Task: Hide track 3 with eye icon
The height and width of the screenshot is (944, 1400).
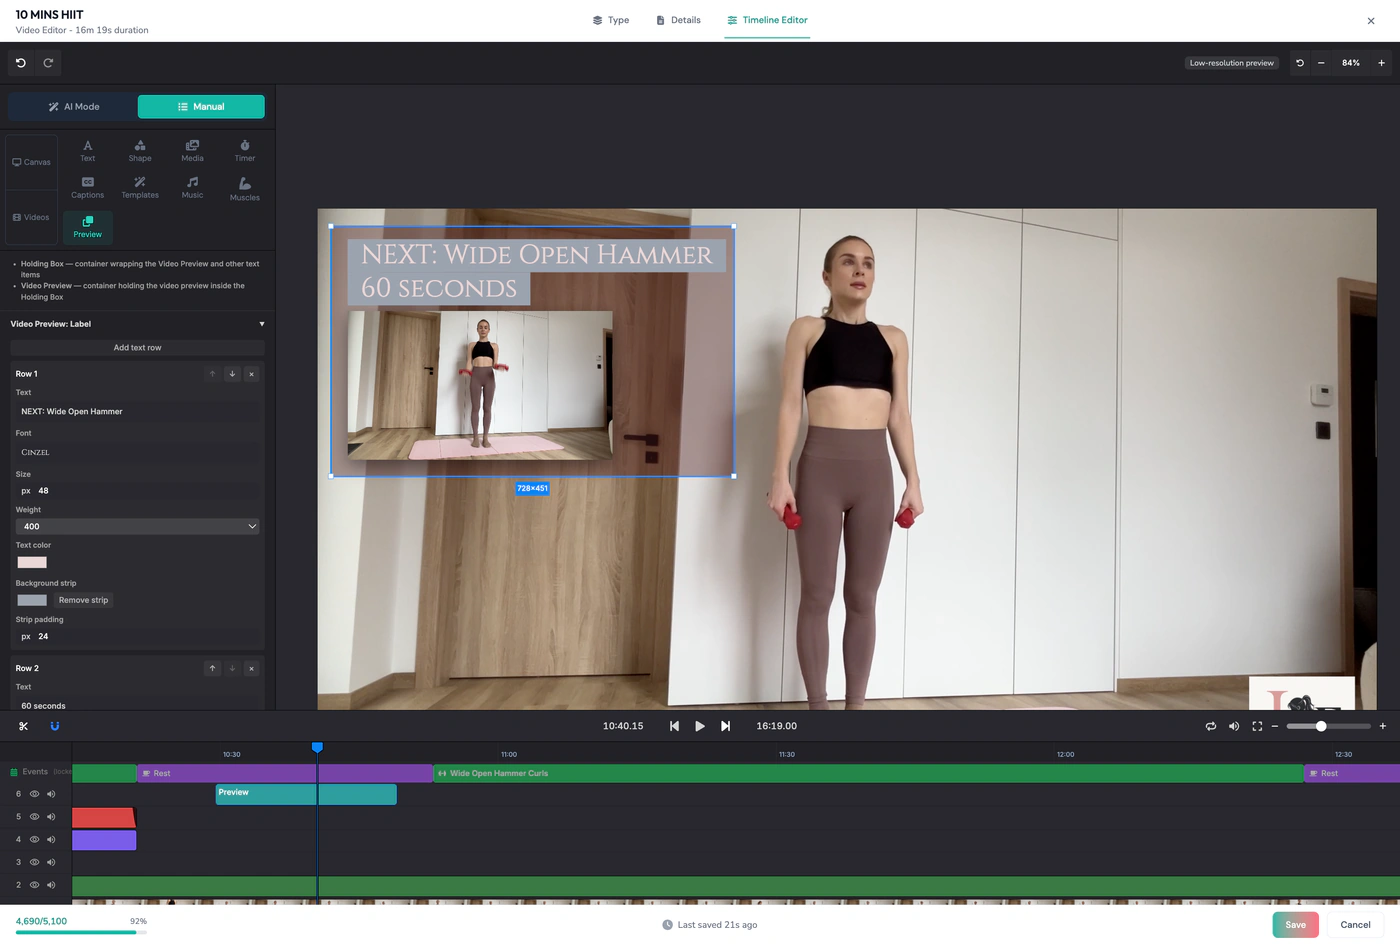Action: click(34, 862)
